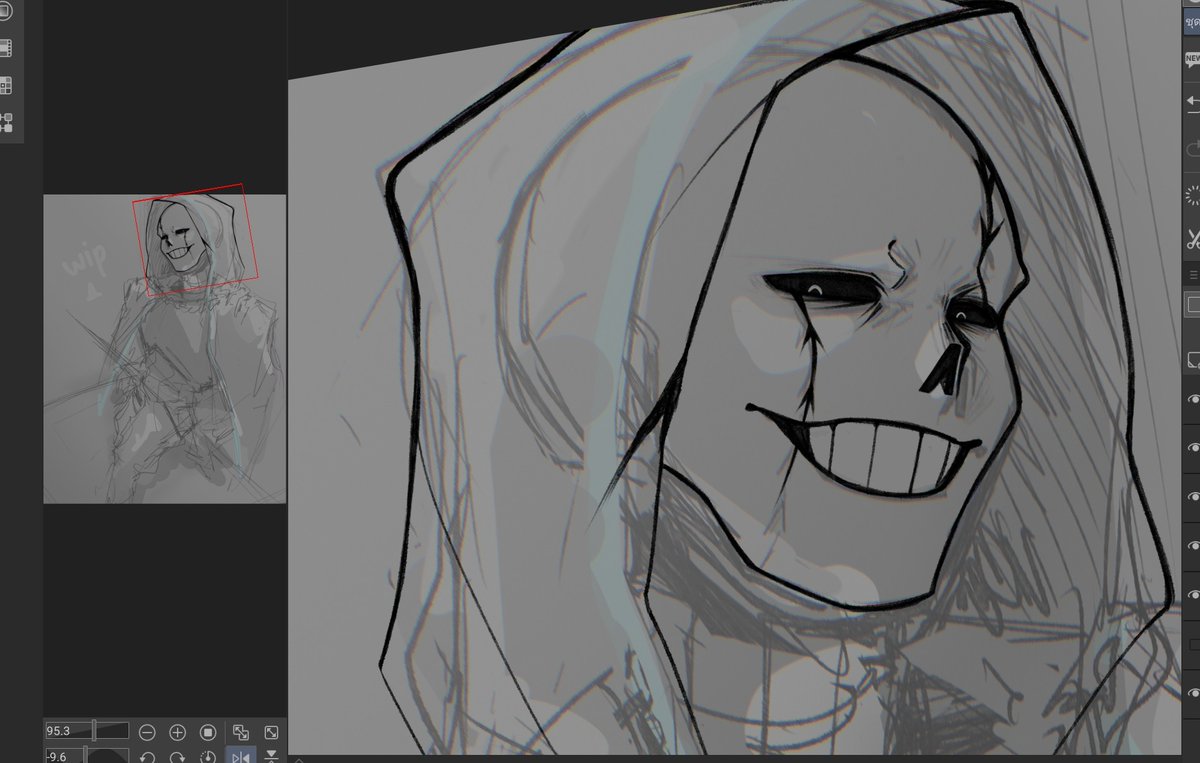
Task: Click the scissors cut icon
Action: [x=1193, y=240]
